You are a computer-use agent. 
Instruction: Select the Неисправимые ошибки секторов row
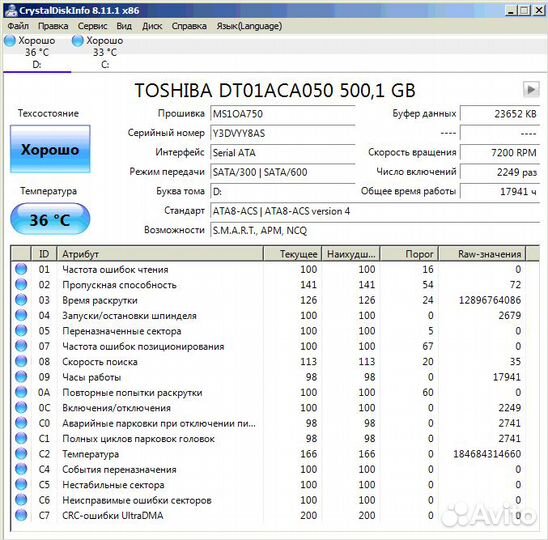[x=268, y=500]
